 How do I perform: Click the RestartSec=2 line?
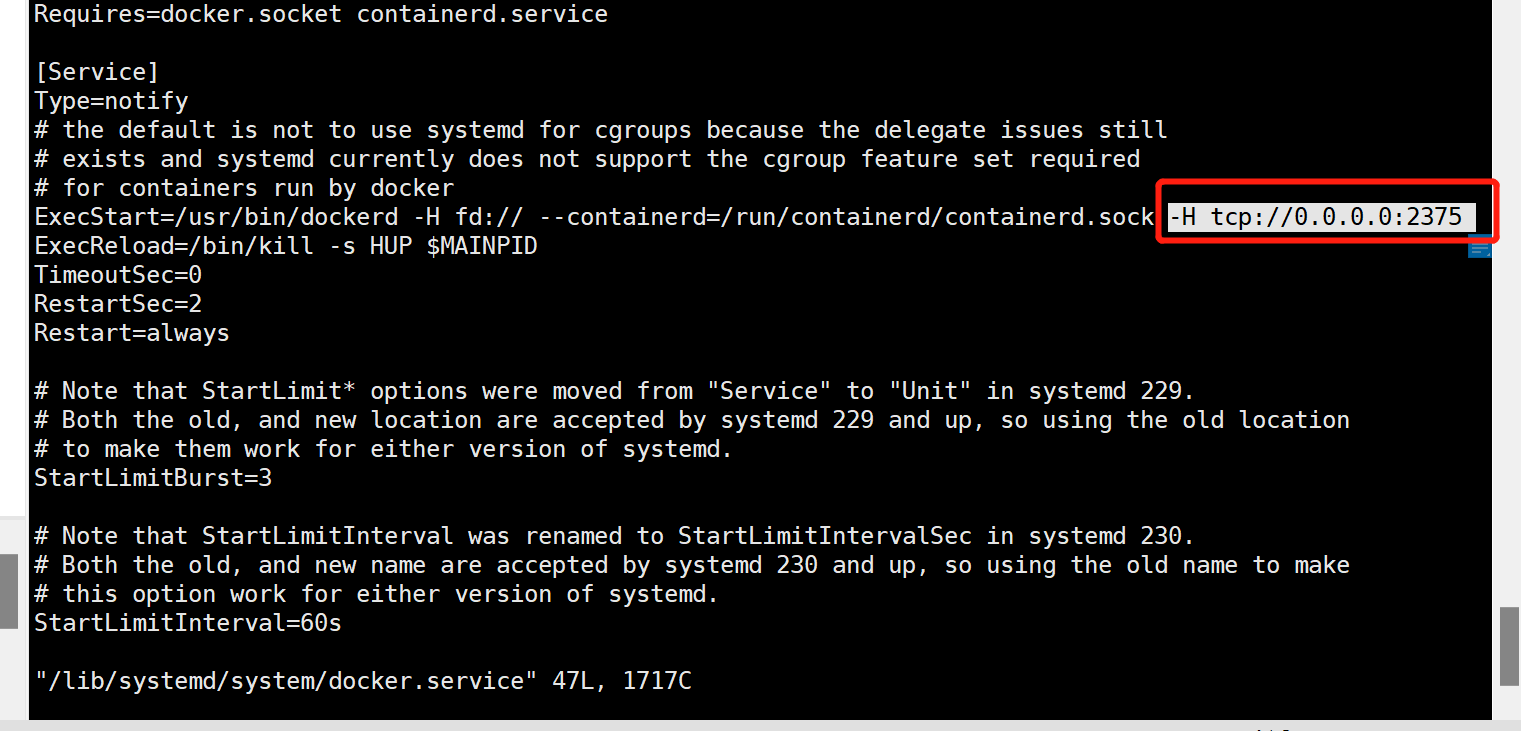(118, 303)
